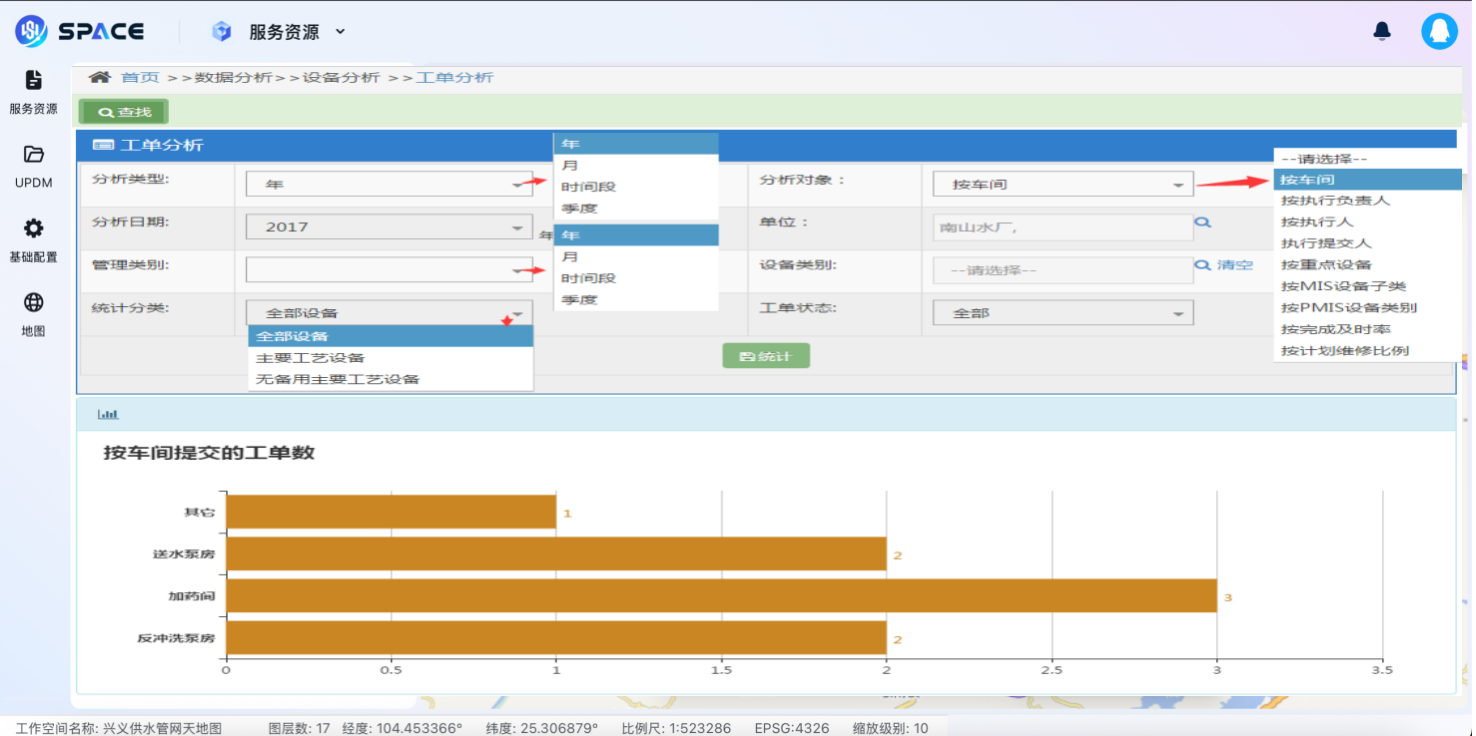This screenshot has width=1476, height=736.
Task: Click the 查找 search button
Action: click(124, 112)
